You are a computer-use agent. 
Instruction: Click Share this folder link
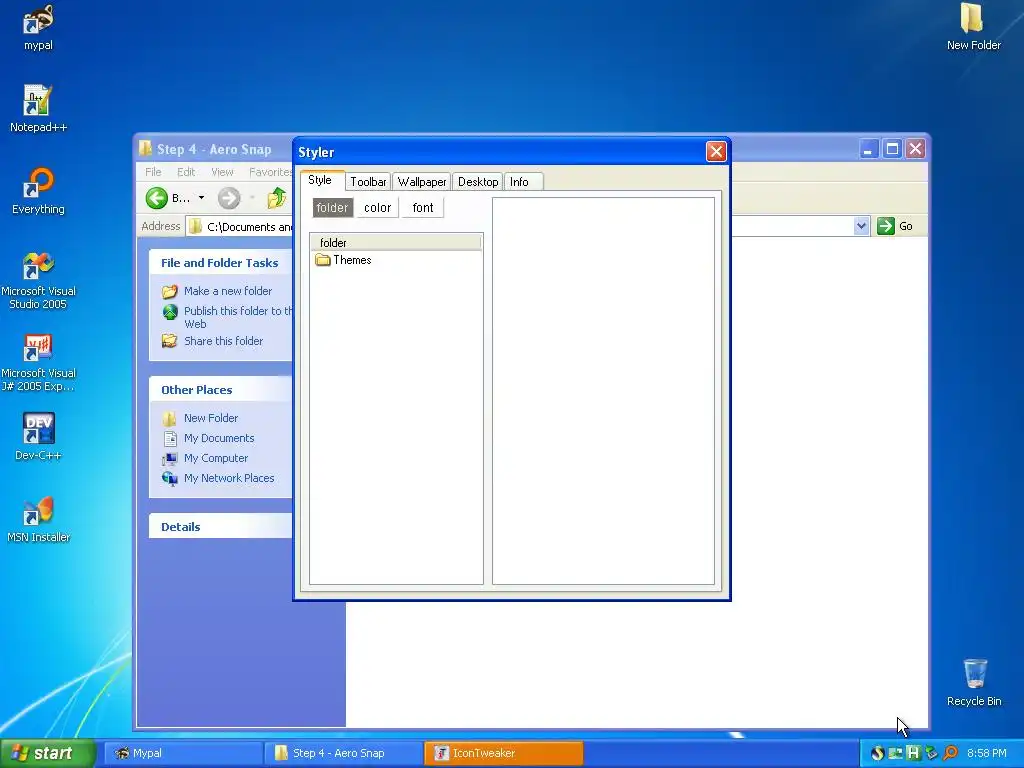223,341
